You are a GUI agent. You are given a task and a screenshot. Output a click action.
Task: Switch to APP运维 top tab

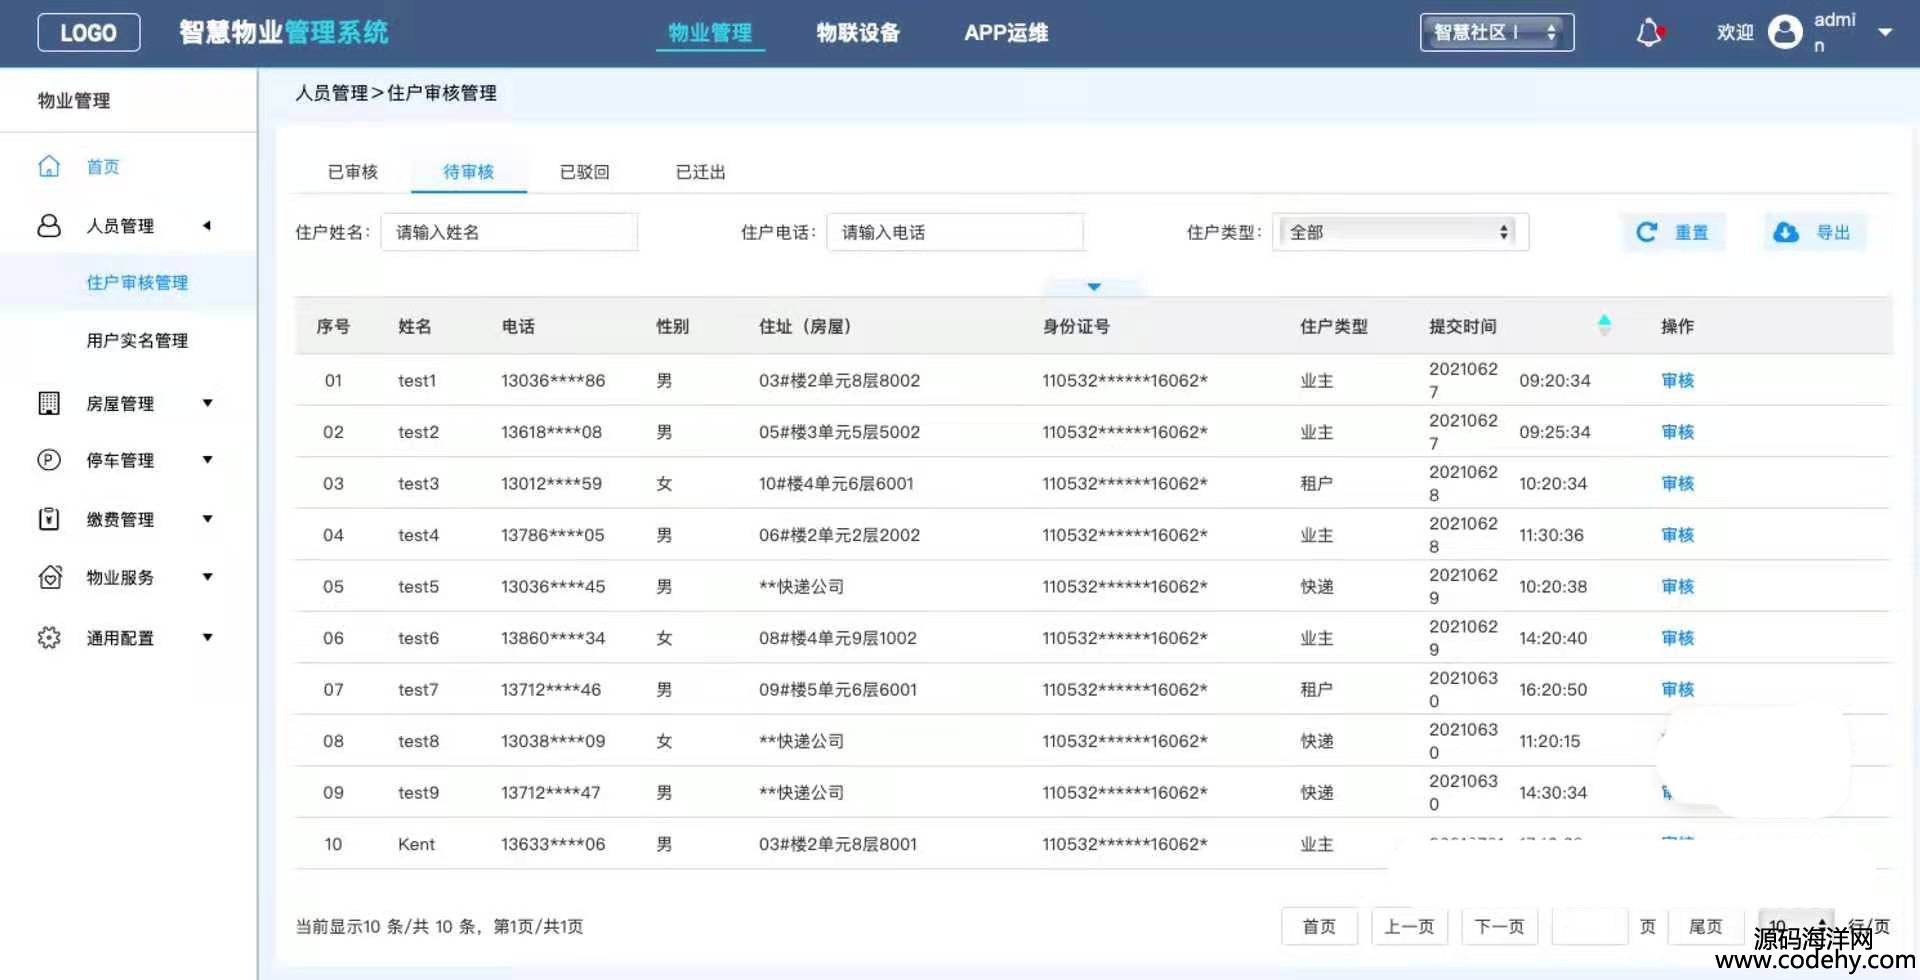[x=1006, y=33]
